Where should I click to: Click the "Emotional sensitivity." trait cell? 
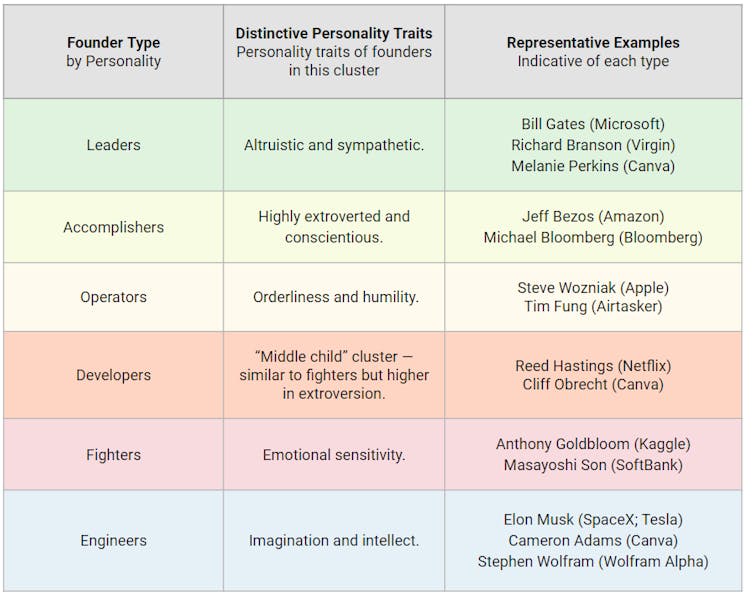click(333, 455)
